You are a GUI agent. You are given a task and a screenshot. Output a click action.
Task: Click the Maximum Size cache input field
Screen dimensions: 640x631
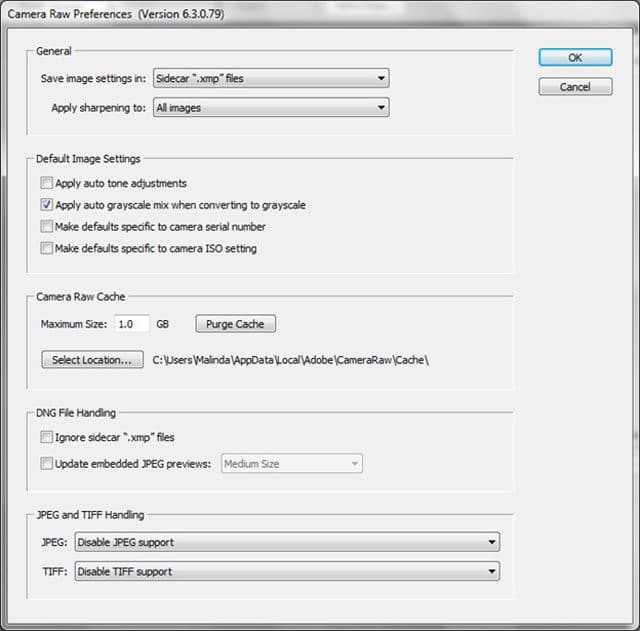pyautogui.click(x=132, y=324)
